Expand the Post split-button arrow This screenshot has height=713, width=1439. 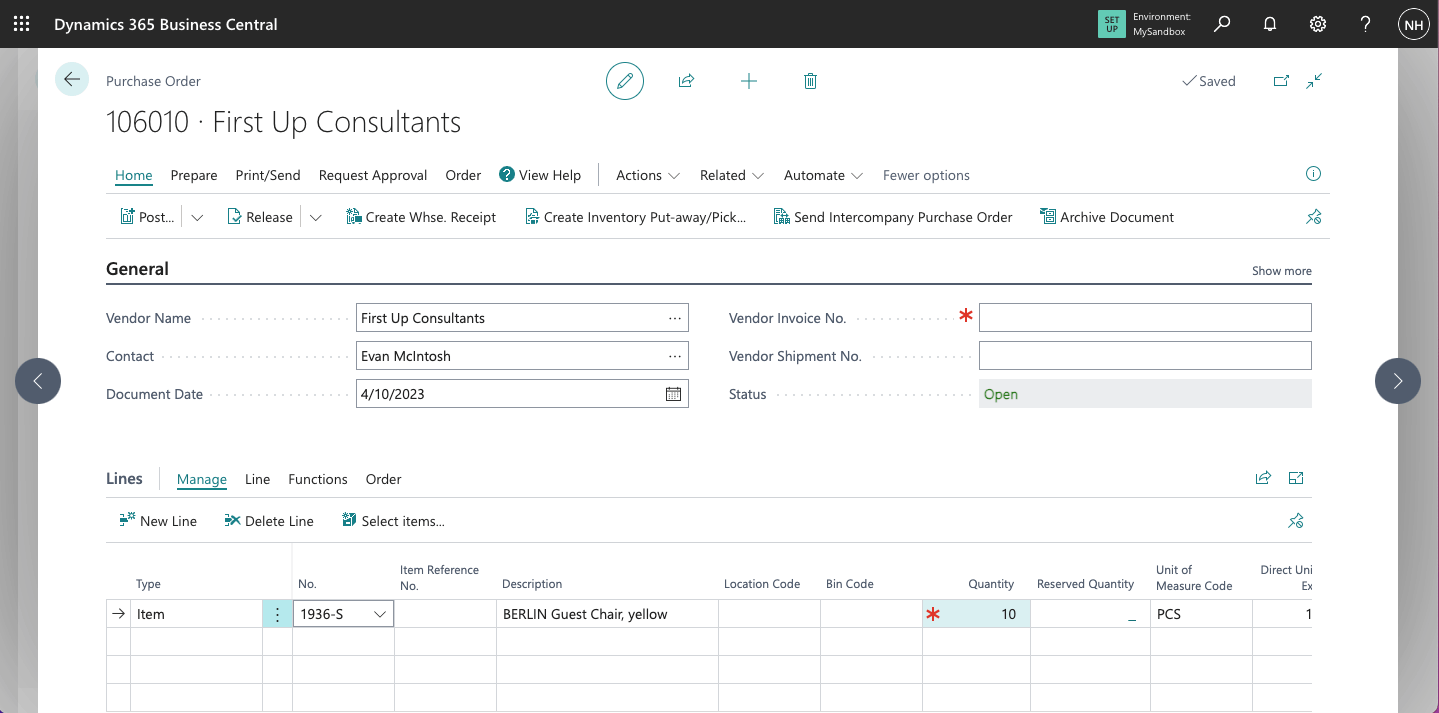[197, 217]
